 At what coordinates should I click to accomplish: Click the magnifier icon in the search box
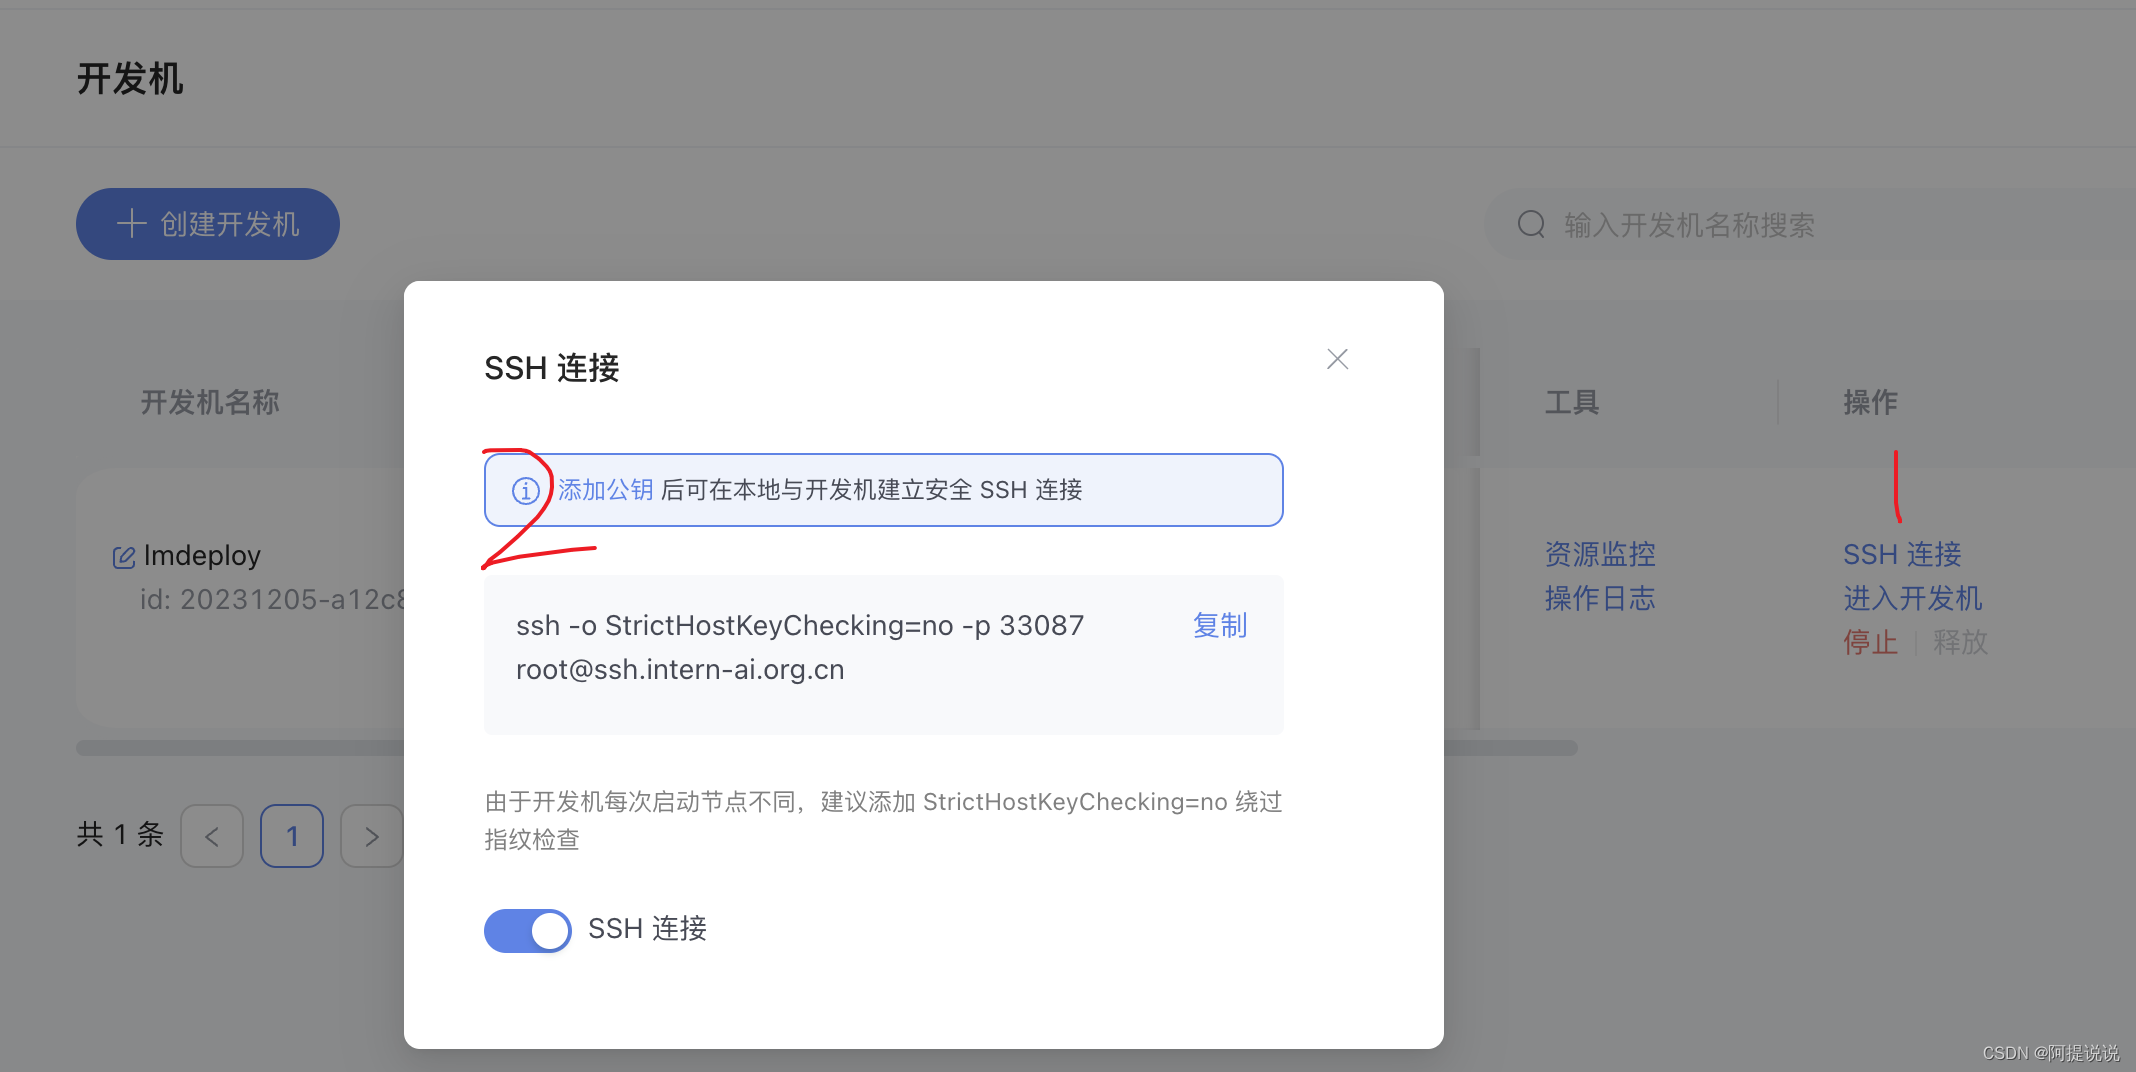(x=1530, y=224)
